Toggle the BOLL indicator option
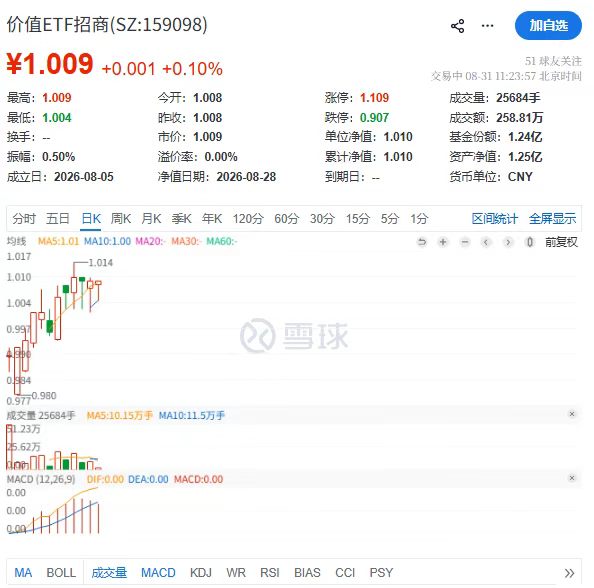Image resolution: width=594 pixels, height=588 pixels. [61, 572]
